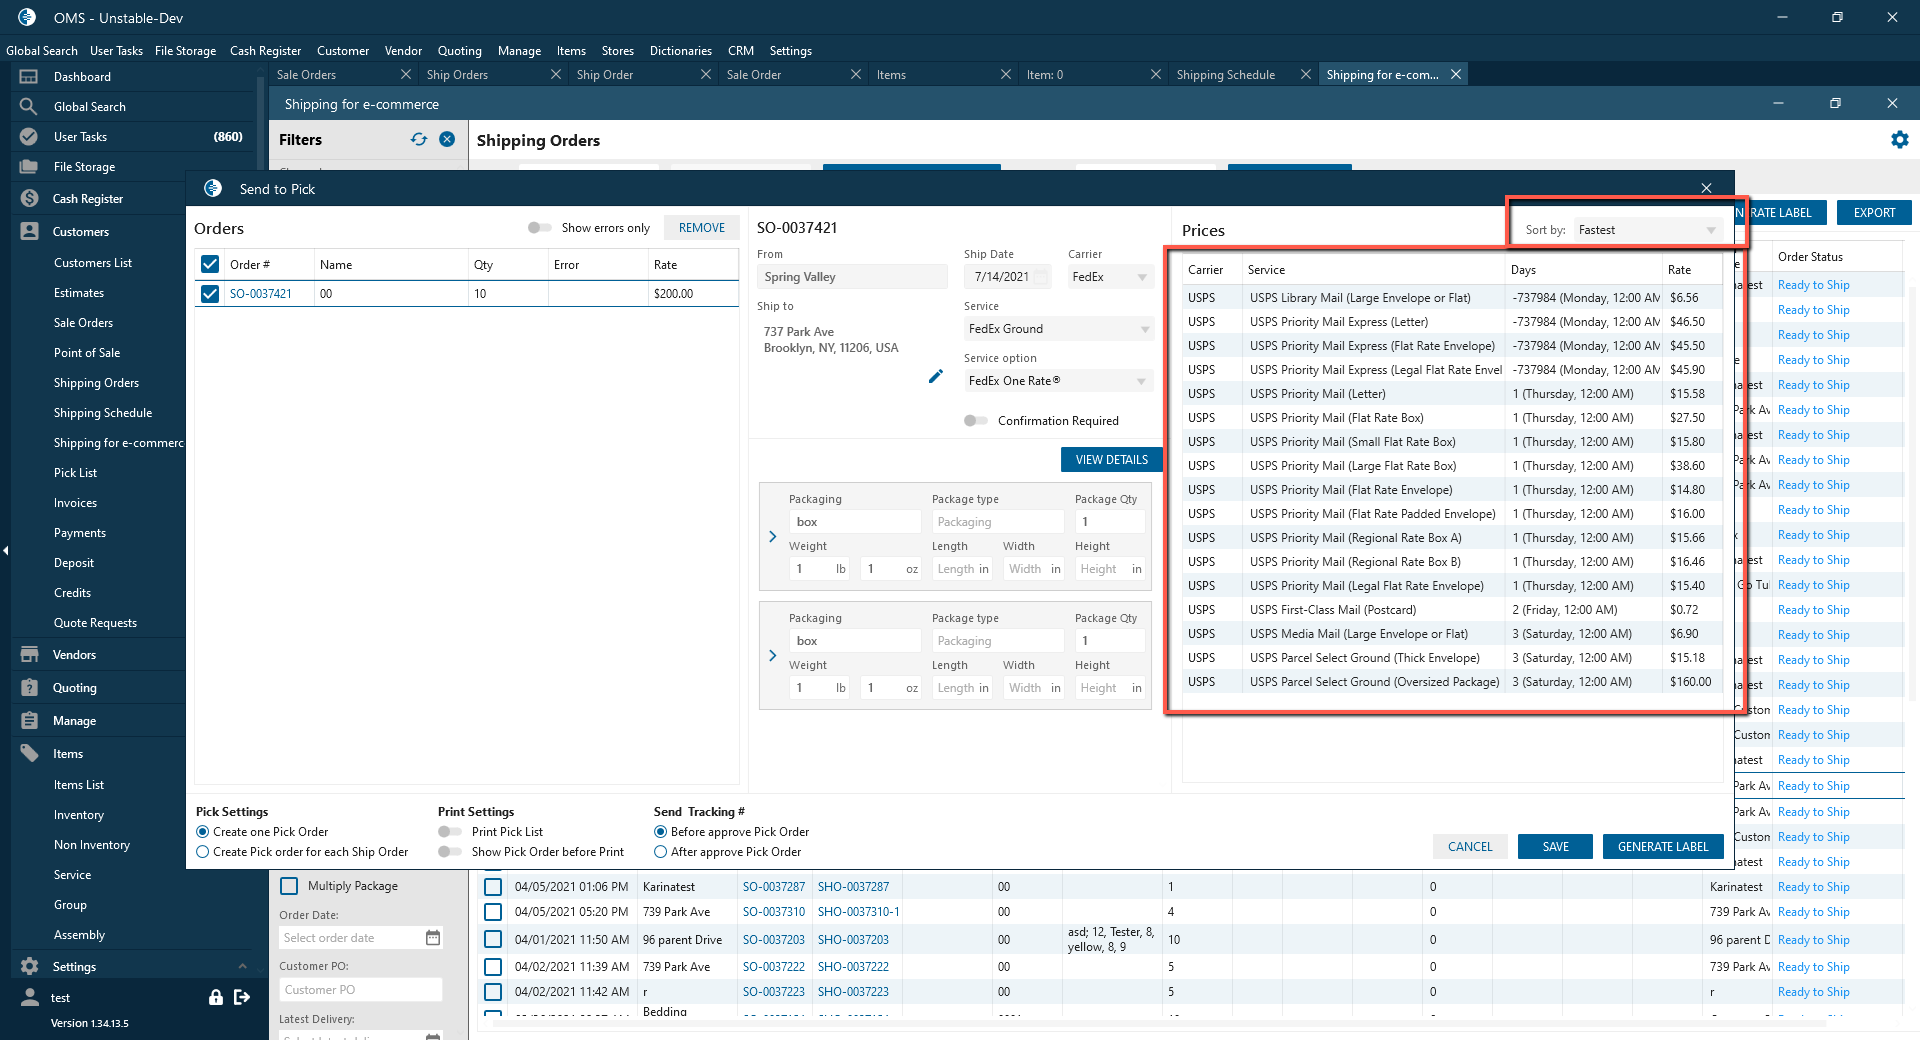Click the VIEW DETAILS button
This screenshot has width=1920, height=1040.
coord(1111,460)
